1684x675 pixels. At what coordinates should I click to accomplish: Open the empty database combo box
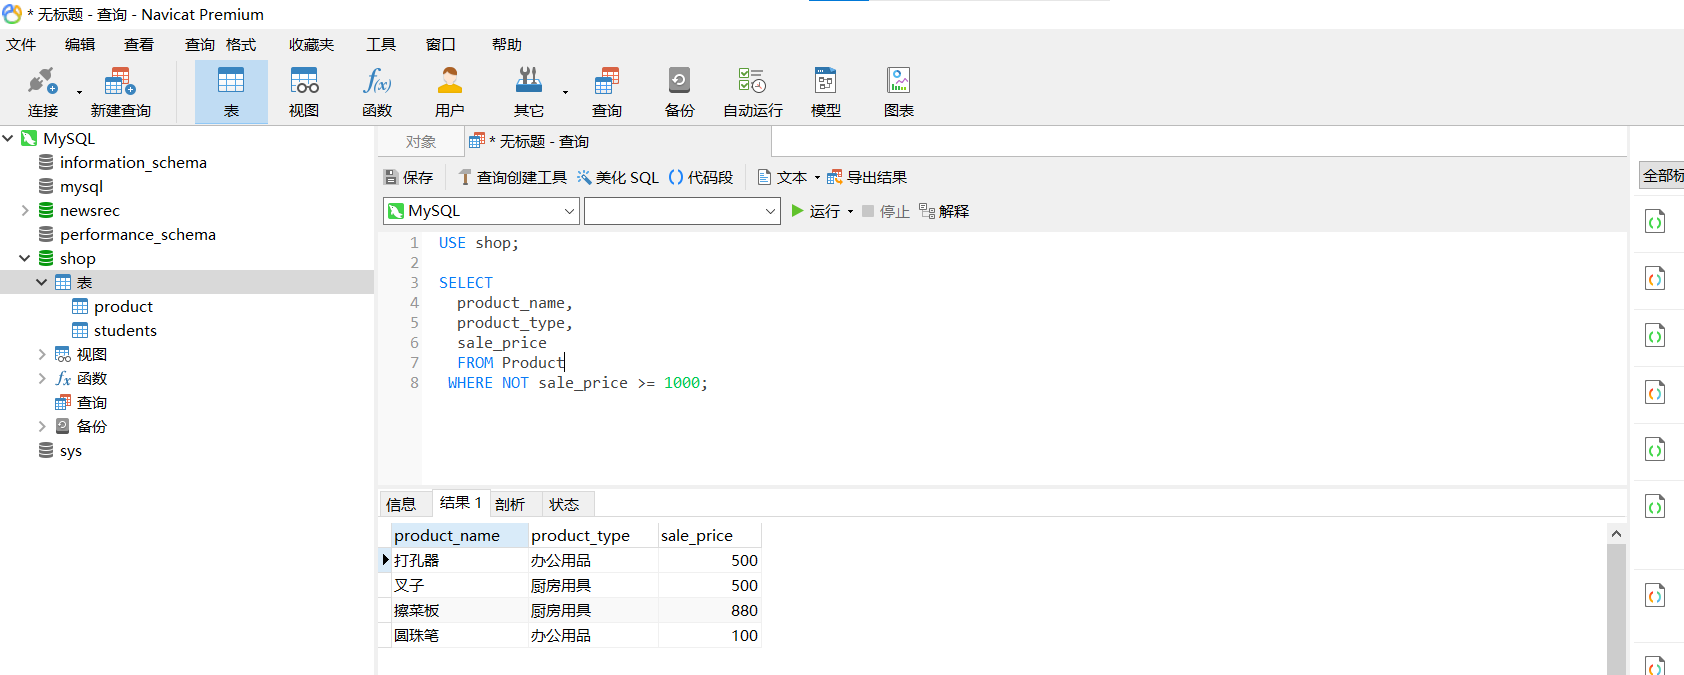point(682,211)
